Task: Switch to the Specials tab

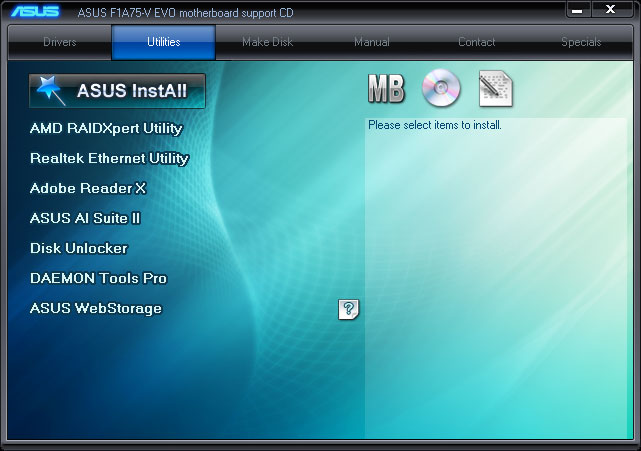Action: 581,42
